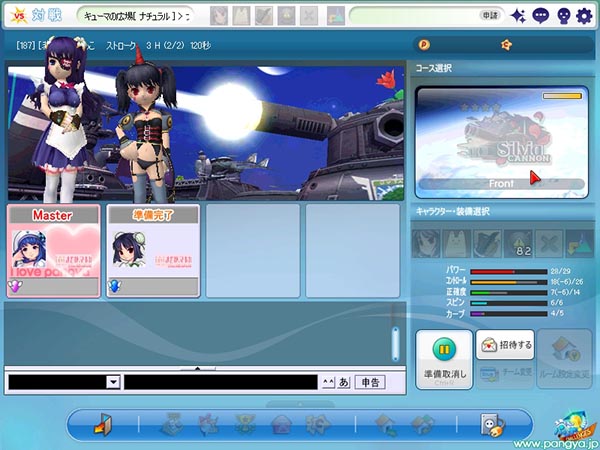Viewport: 600px width, 450px height.
Task: Click the top bar ball item icon
Action: click(x=286, y=16)
